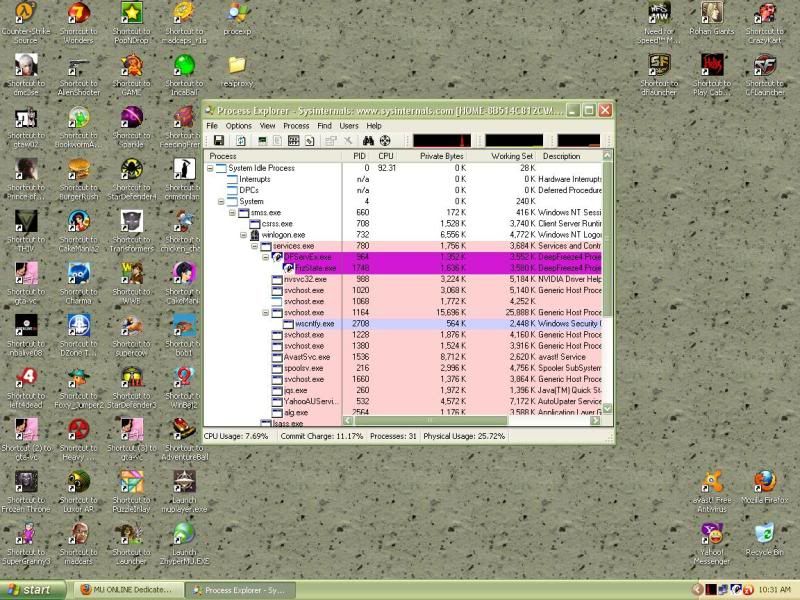Screen dimensions: 800x600
Task: Select the csrss.exe process row
Action: point(403,224)
